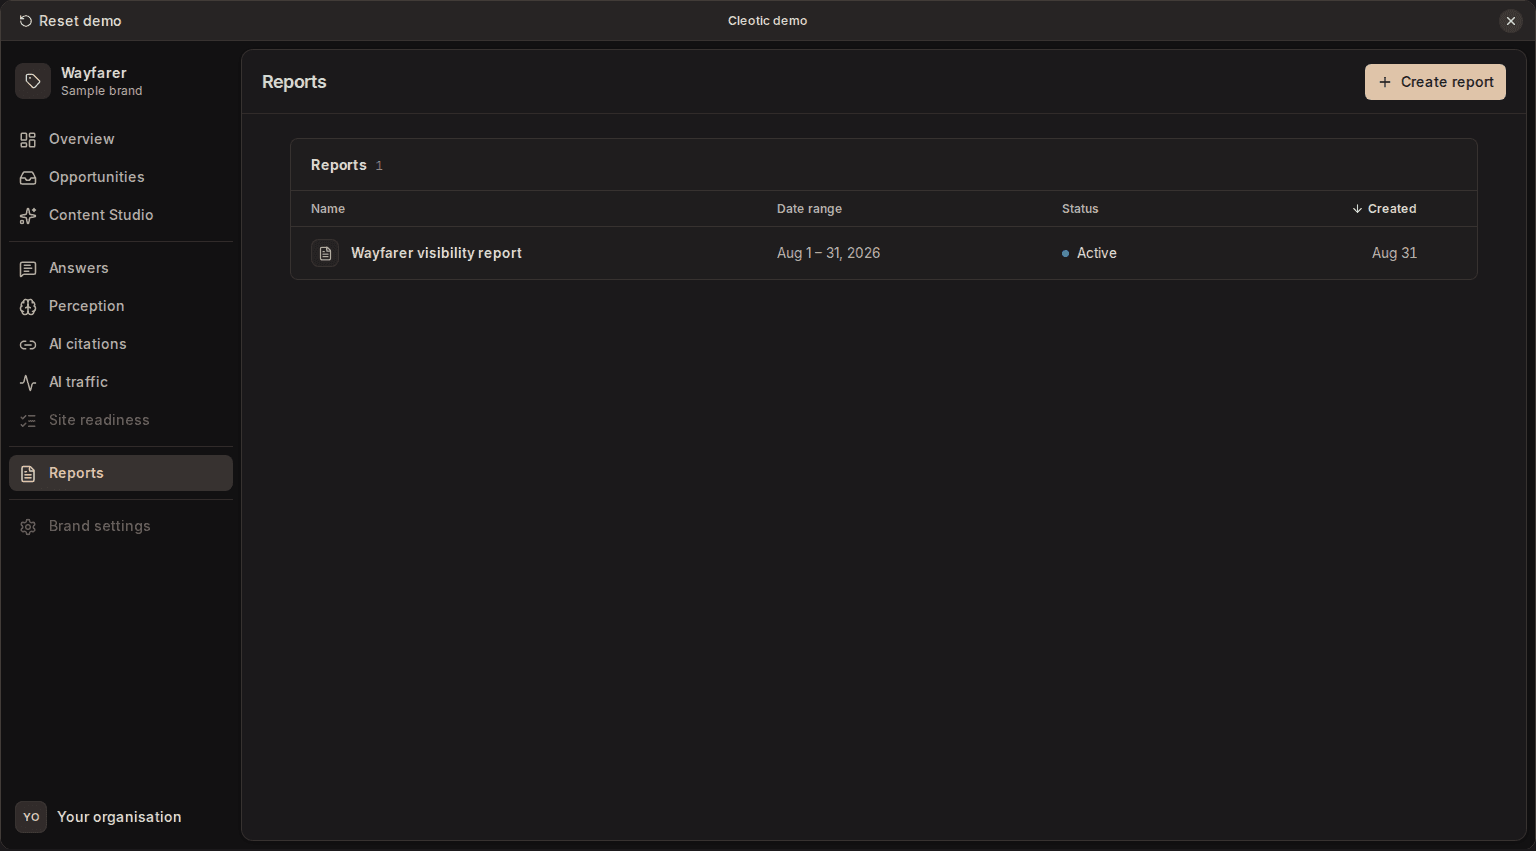The width and height of the screenshot is (1536, 851).
Task: Click the Reports document icon in sidebar
Action: tap(28, 474)
